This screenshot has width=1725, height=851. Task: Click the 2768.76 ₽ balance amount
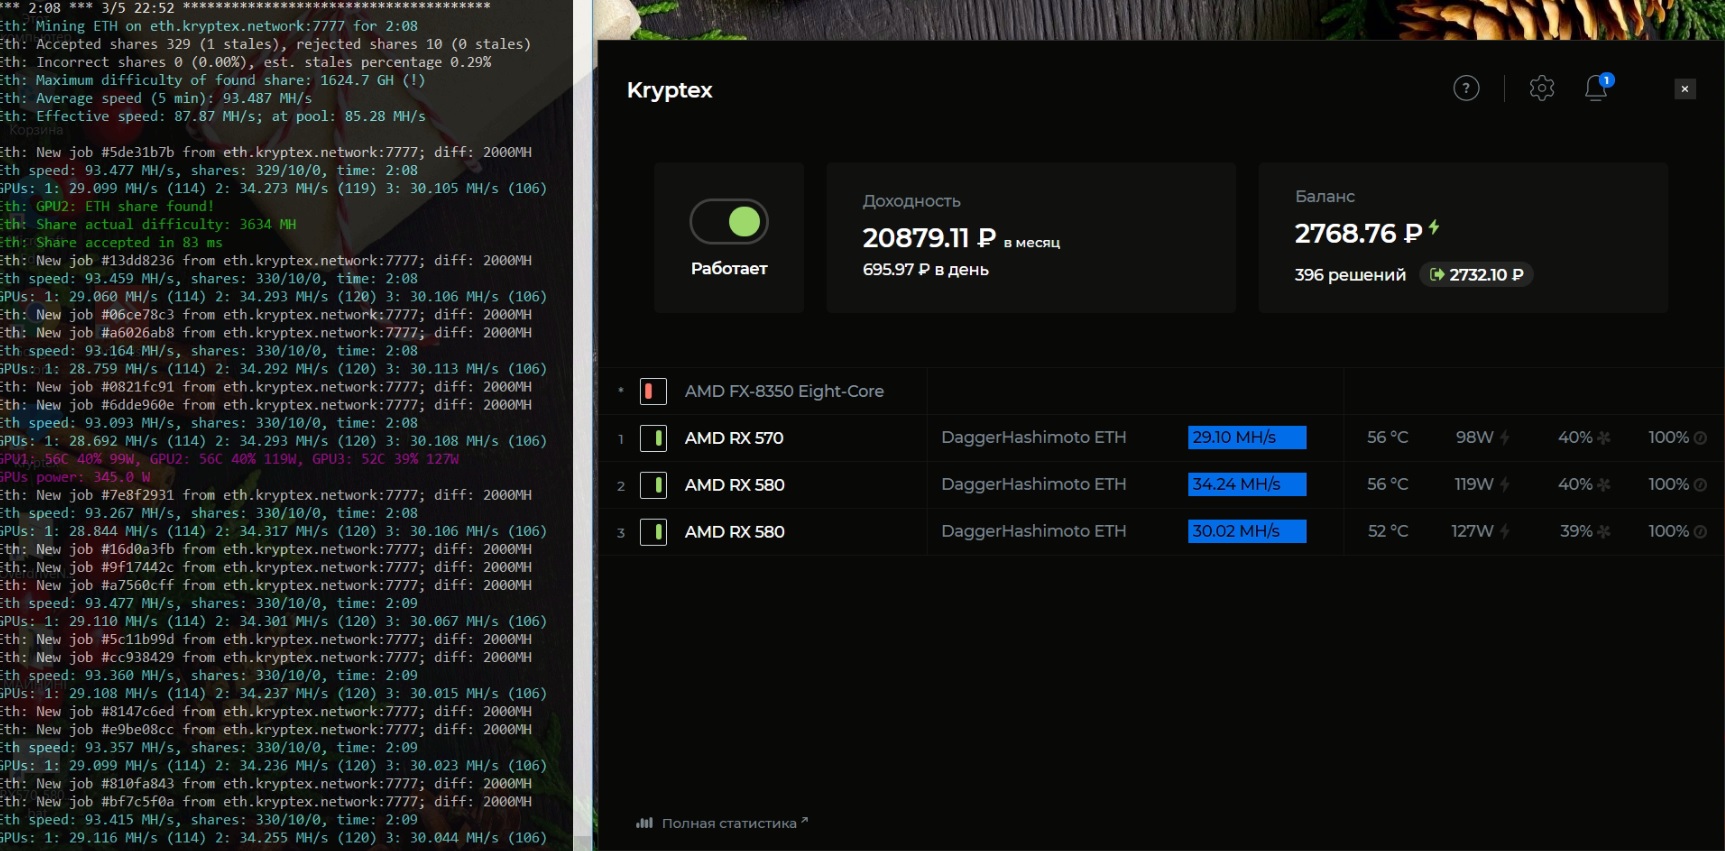coord(1358,234)
